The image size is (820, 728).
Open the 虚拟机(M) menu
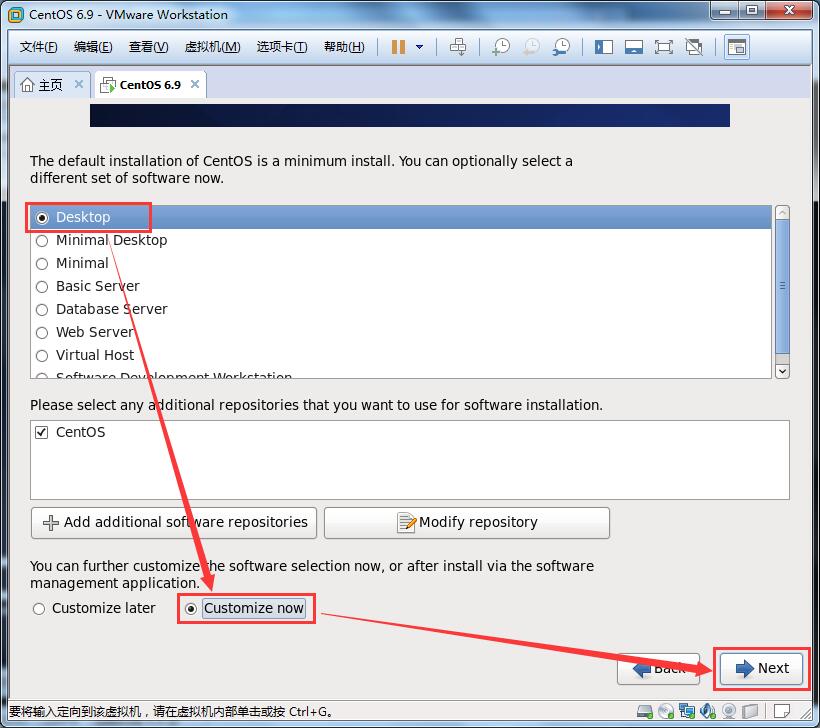click(212, 47)
